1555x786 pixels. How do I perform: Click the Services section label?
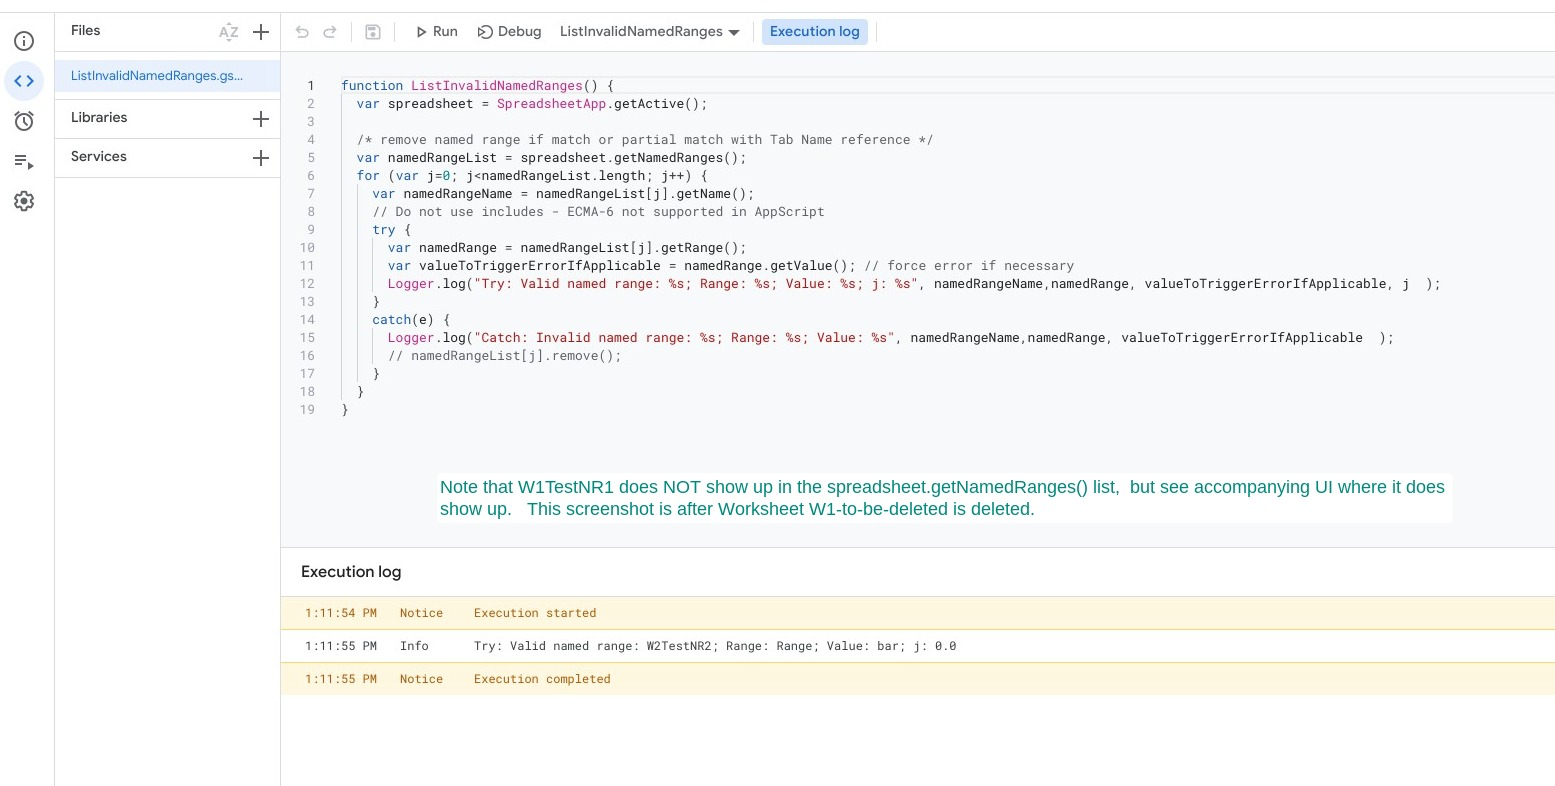[x=99, y=157]
